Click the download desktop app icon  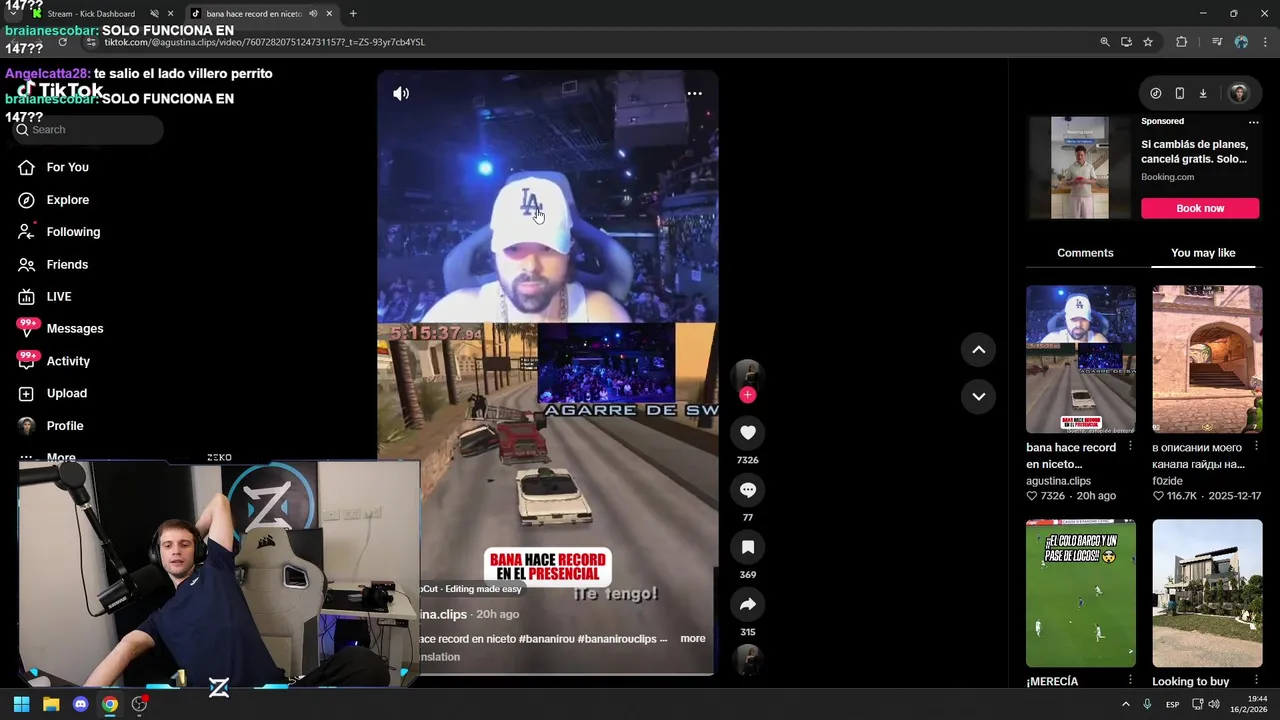tap(1203, 93)
